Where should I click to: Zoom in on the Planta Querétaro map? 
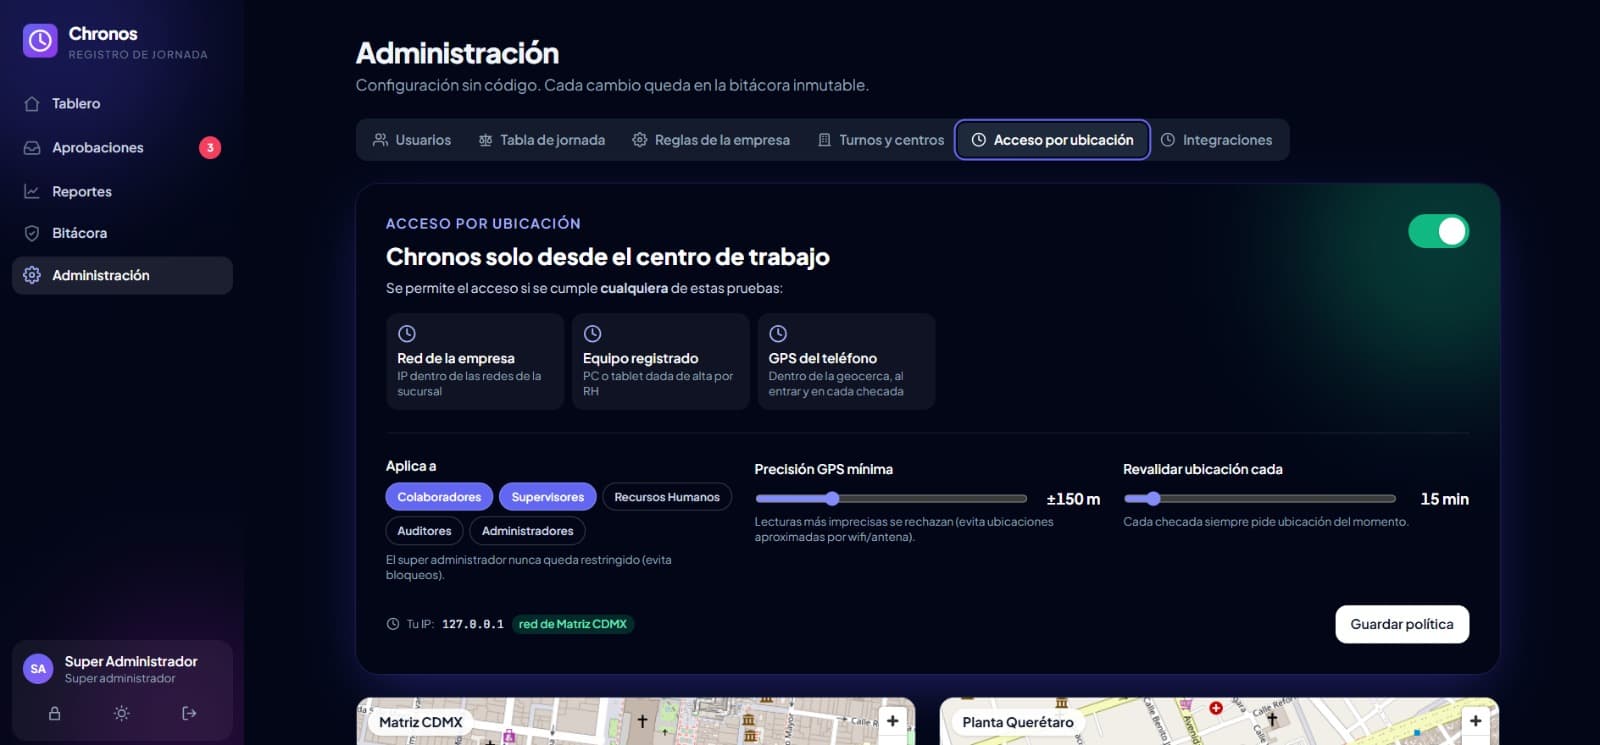(x=1476, y=721)
